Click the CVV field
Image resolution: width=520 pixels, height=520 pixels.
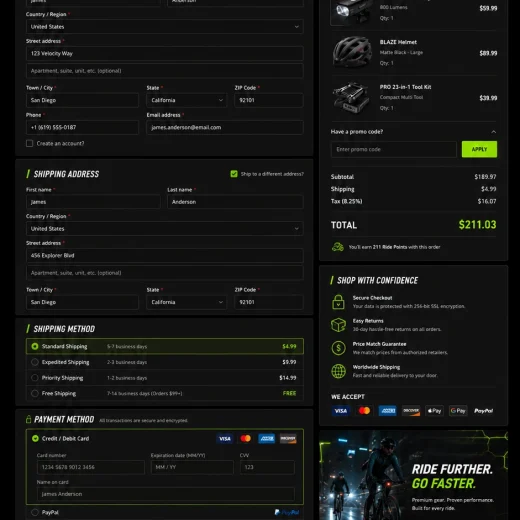click(267, 467)
